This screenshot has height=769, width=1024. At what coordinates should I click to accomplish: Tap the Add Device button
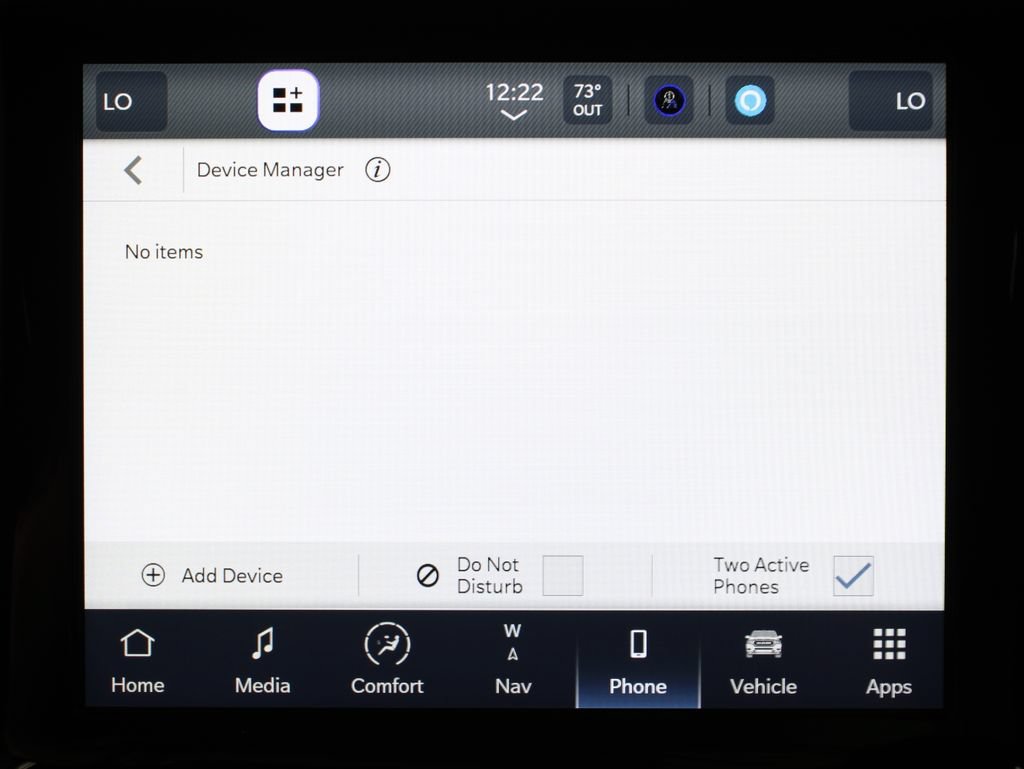click(x=212, y=575)
